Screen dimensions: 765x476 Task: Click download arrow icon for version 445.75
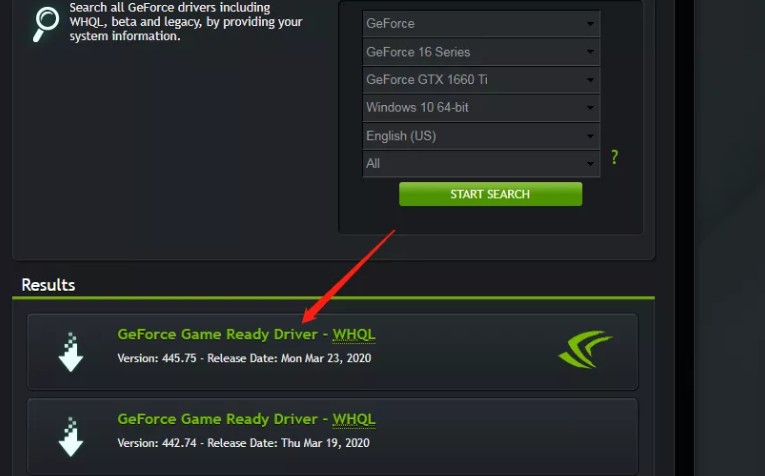coord(71,352)
